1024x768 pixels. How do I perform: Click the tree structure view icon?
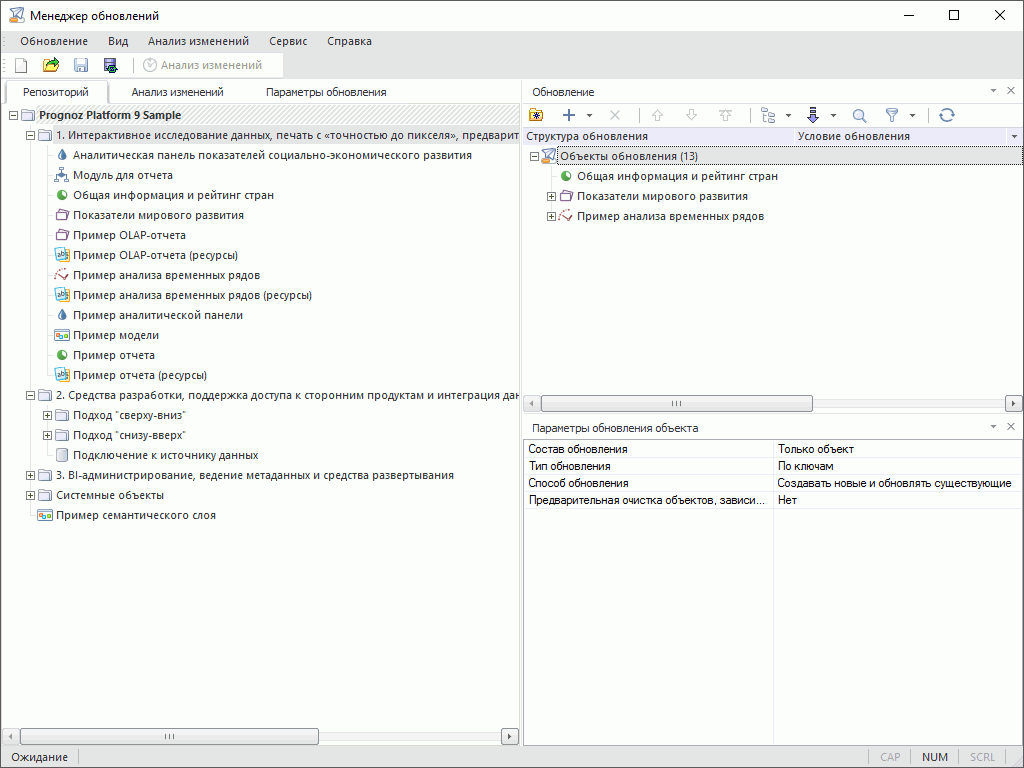click(x=769, y=115)
